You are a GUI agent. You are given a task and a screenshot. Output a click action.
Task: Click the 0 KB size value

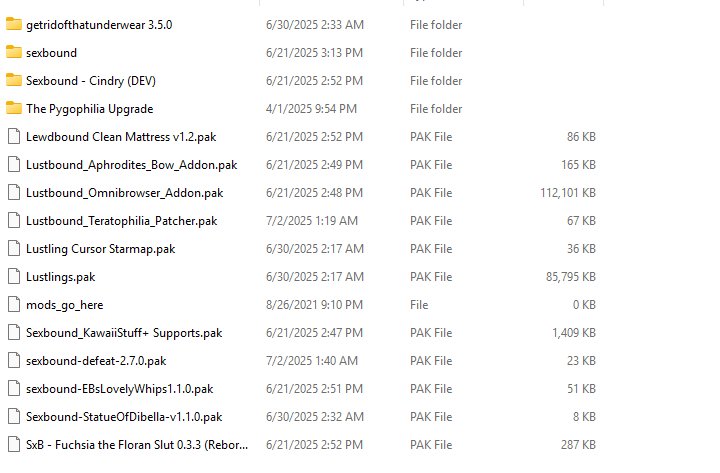tap(584, 305)
